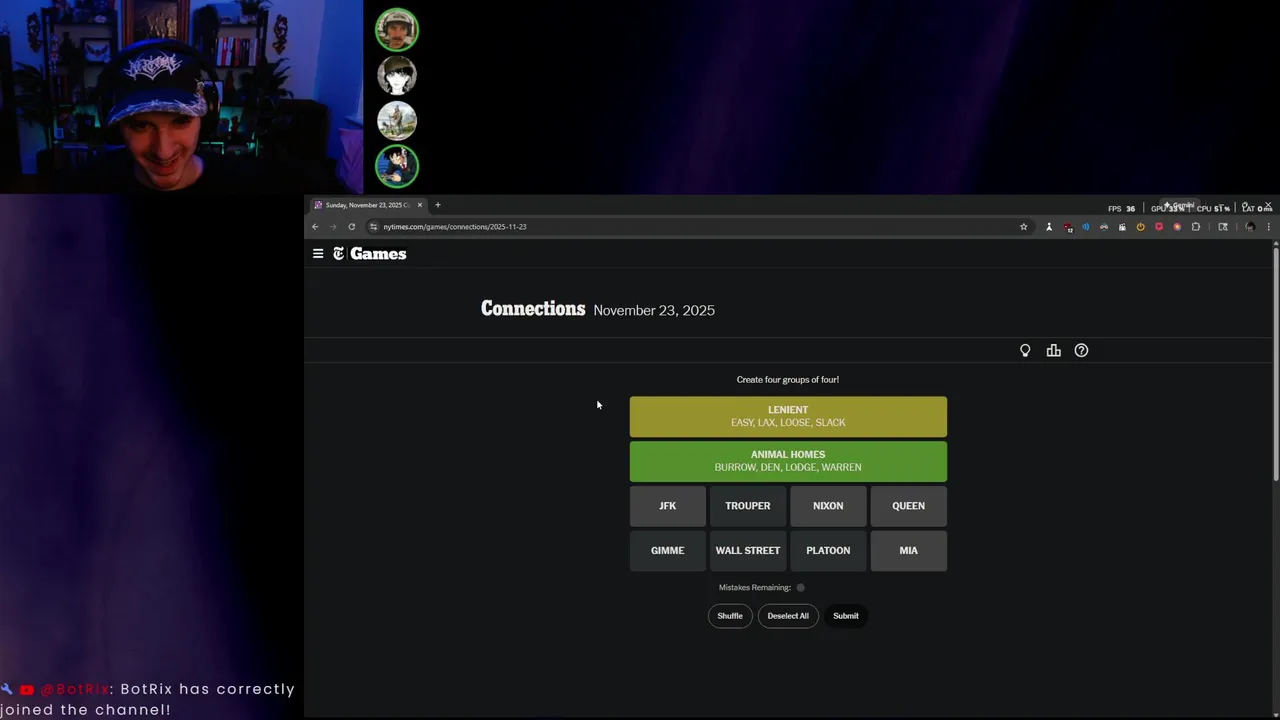Screen dimensions: 1280x720
Task: Switch to the Sunday, November 23 tab
Action: 368,205
